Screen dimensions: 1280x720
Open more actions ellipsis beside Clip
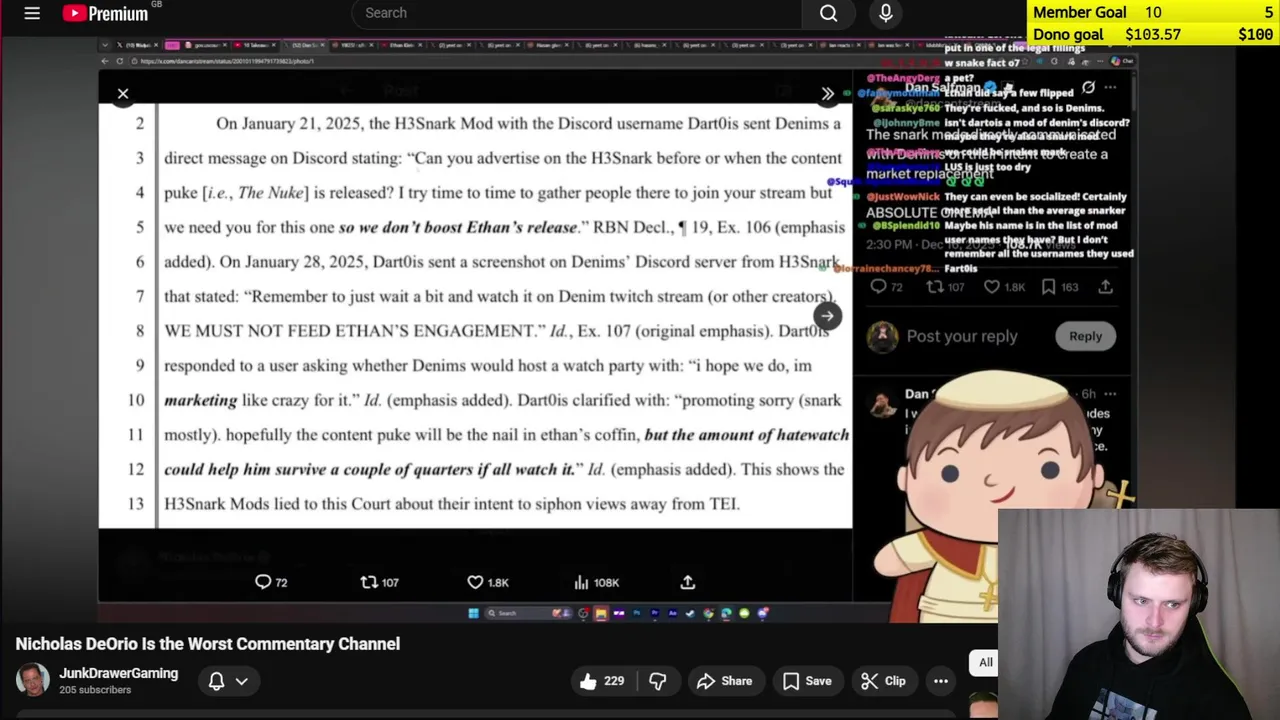[941, 681]
